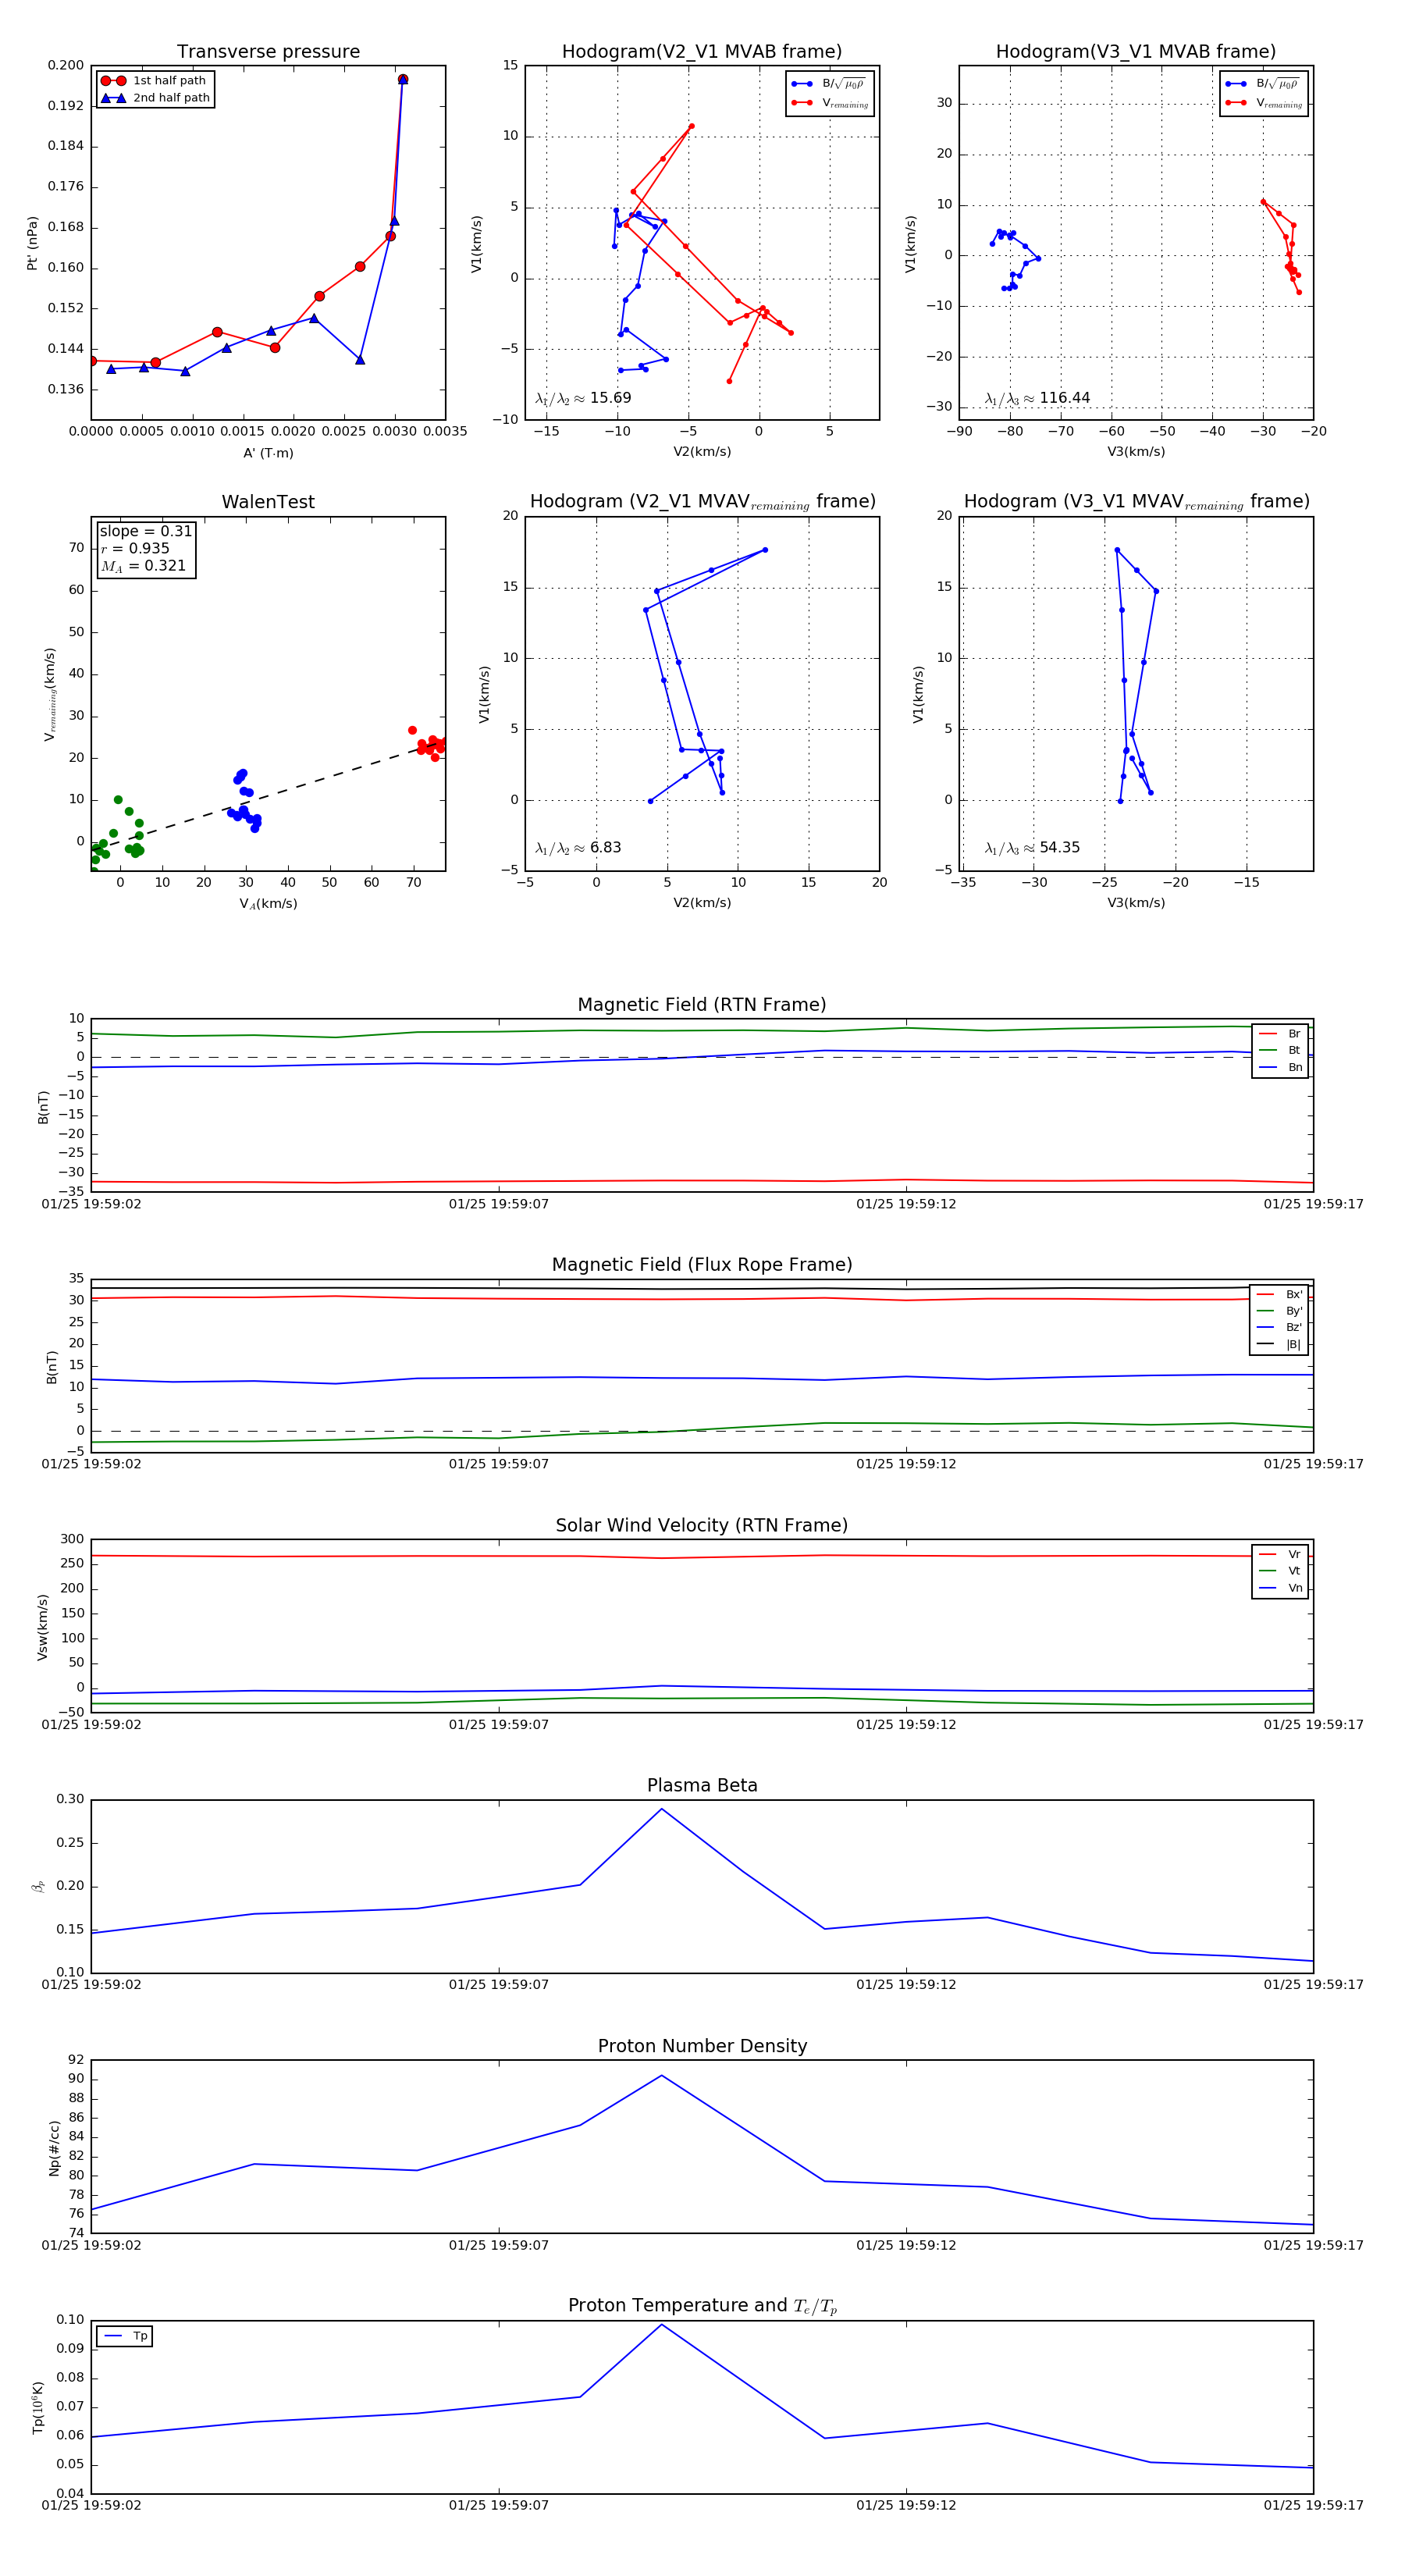Screen dimensions: 1405x2576
Task: Click the eigenvalue ratio label 54.35
Action: point(1033,848)
